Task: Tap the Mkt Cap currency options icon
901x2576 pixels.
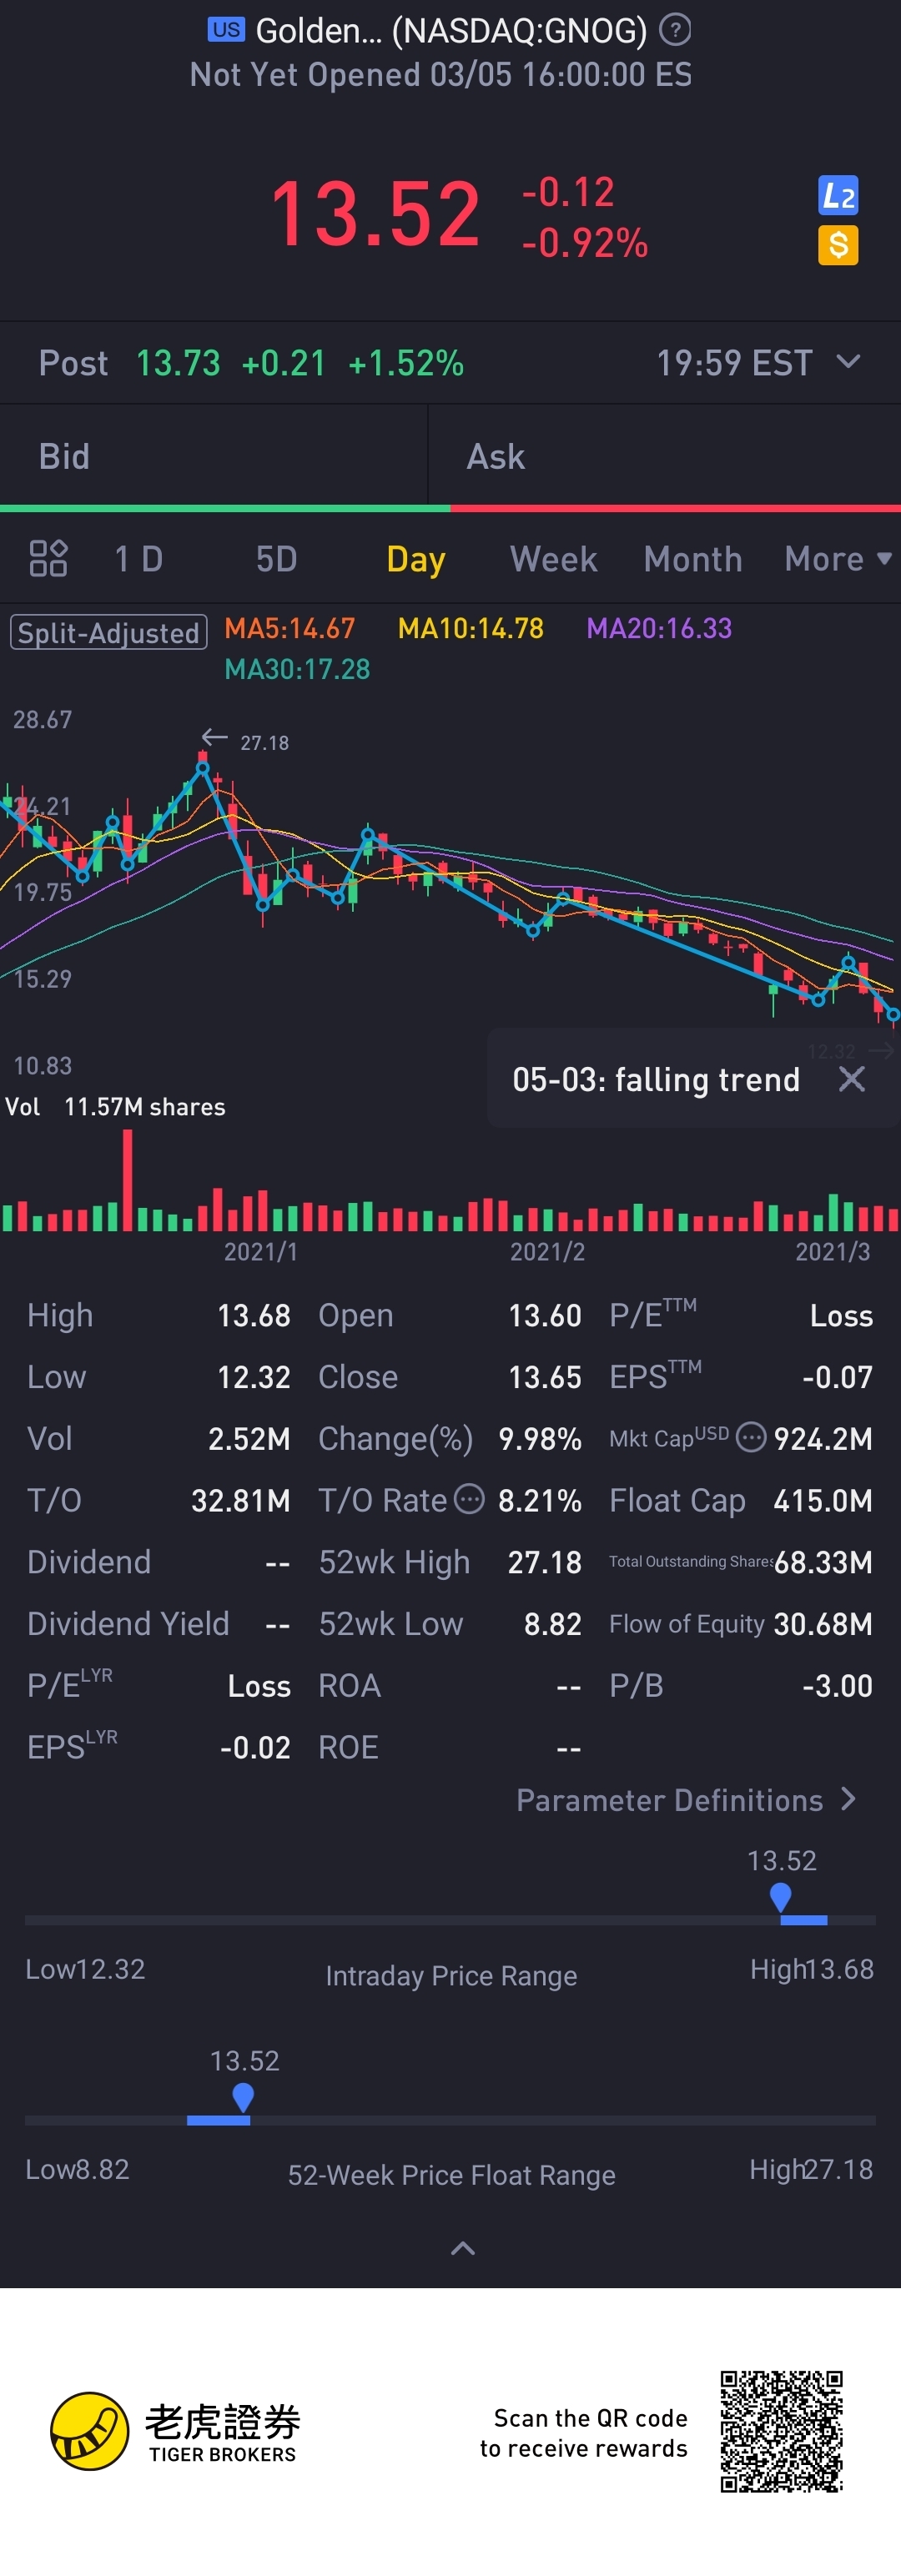Action: click(x=751, y=1438)
